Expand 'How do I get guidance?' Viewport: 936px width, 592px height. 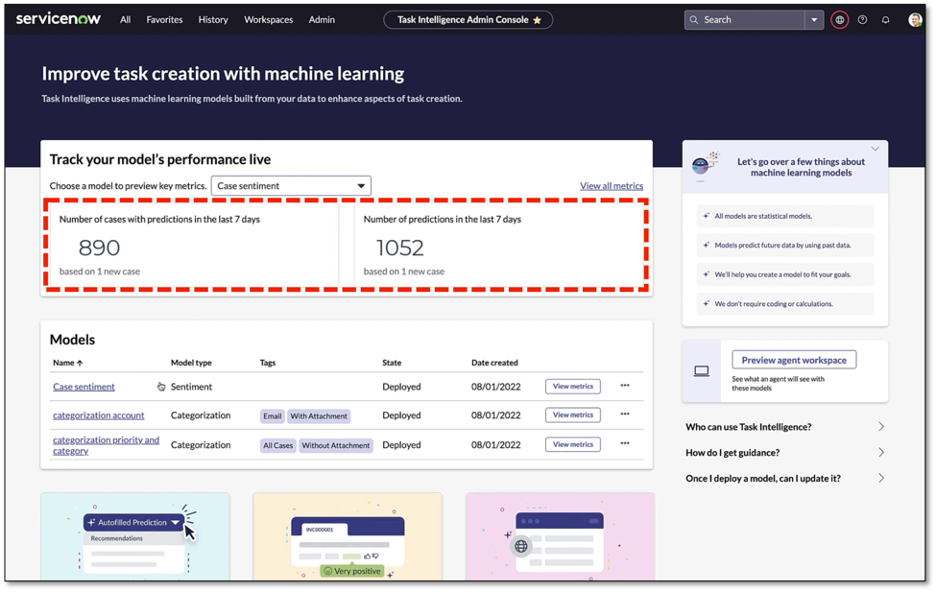(785, 452)
